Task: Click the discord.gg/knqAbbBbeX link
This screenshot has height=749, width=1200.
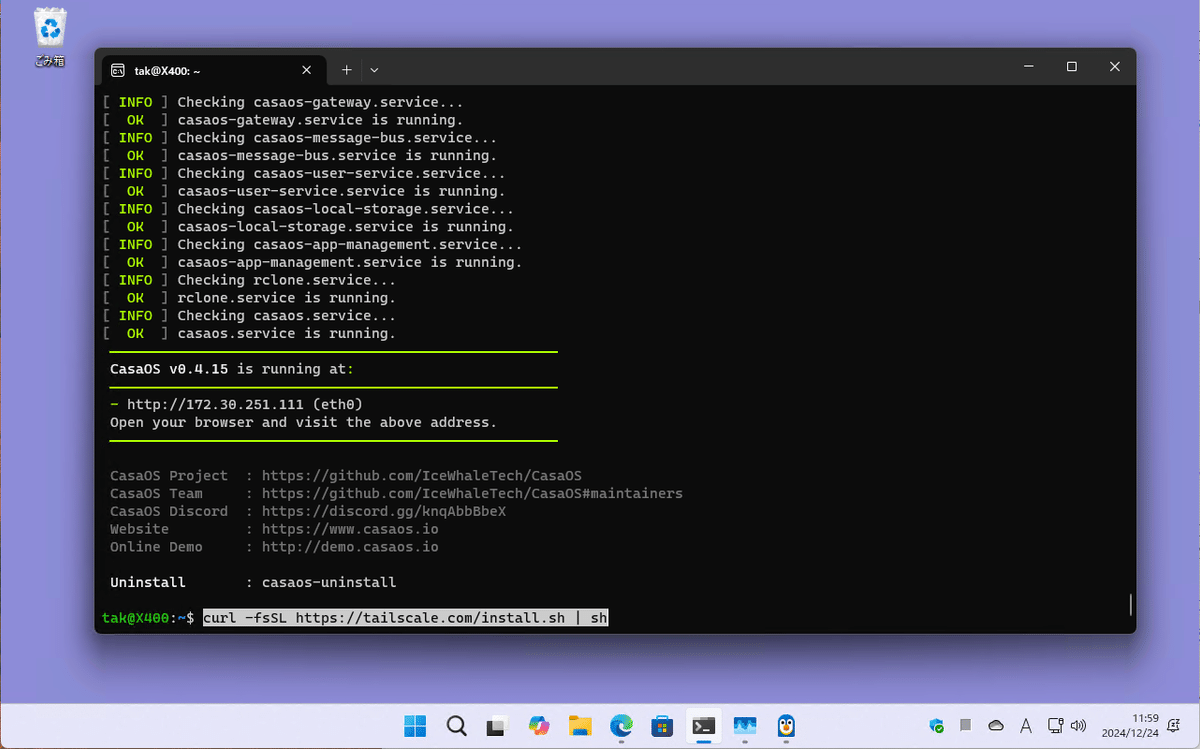Action: pyautogui.click(x=384, y=511)
